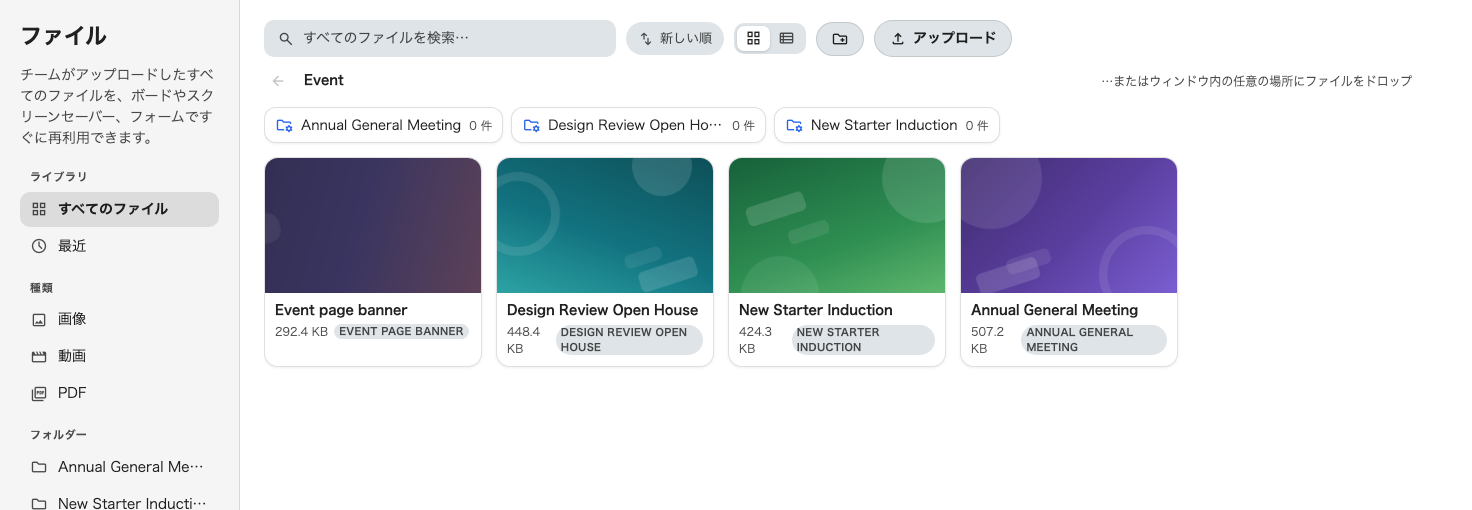Click the アップロード button
Image resolution: width=1472 pixels, height=510 pixels.
[x=943, y=39]
